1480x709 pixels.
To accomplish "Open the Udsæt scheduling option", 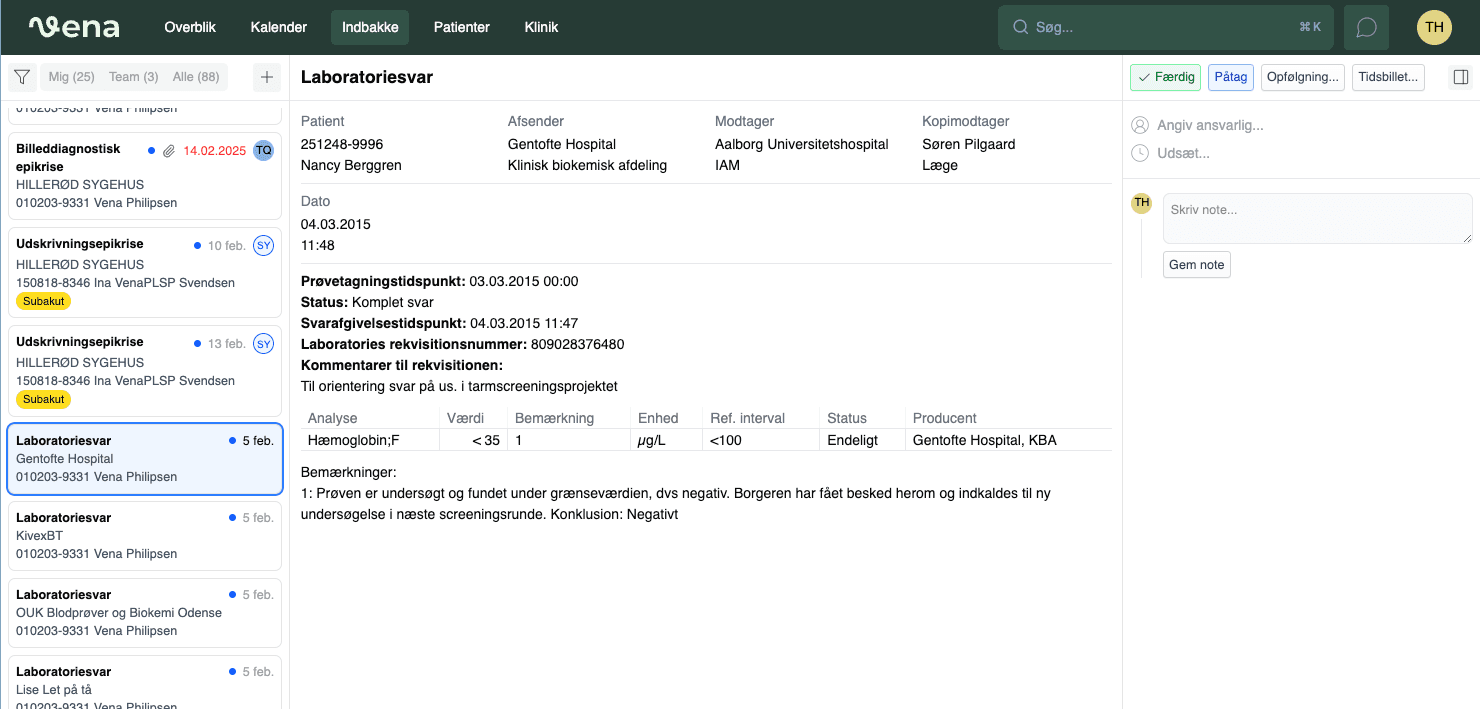I will [1185, 153].
